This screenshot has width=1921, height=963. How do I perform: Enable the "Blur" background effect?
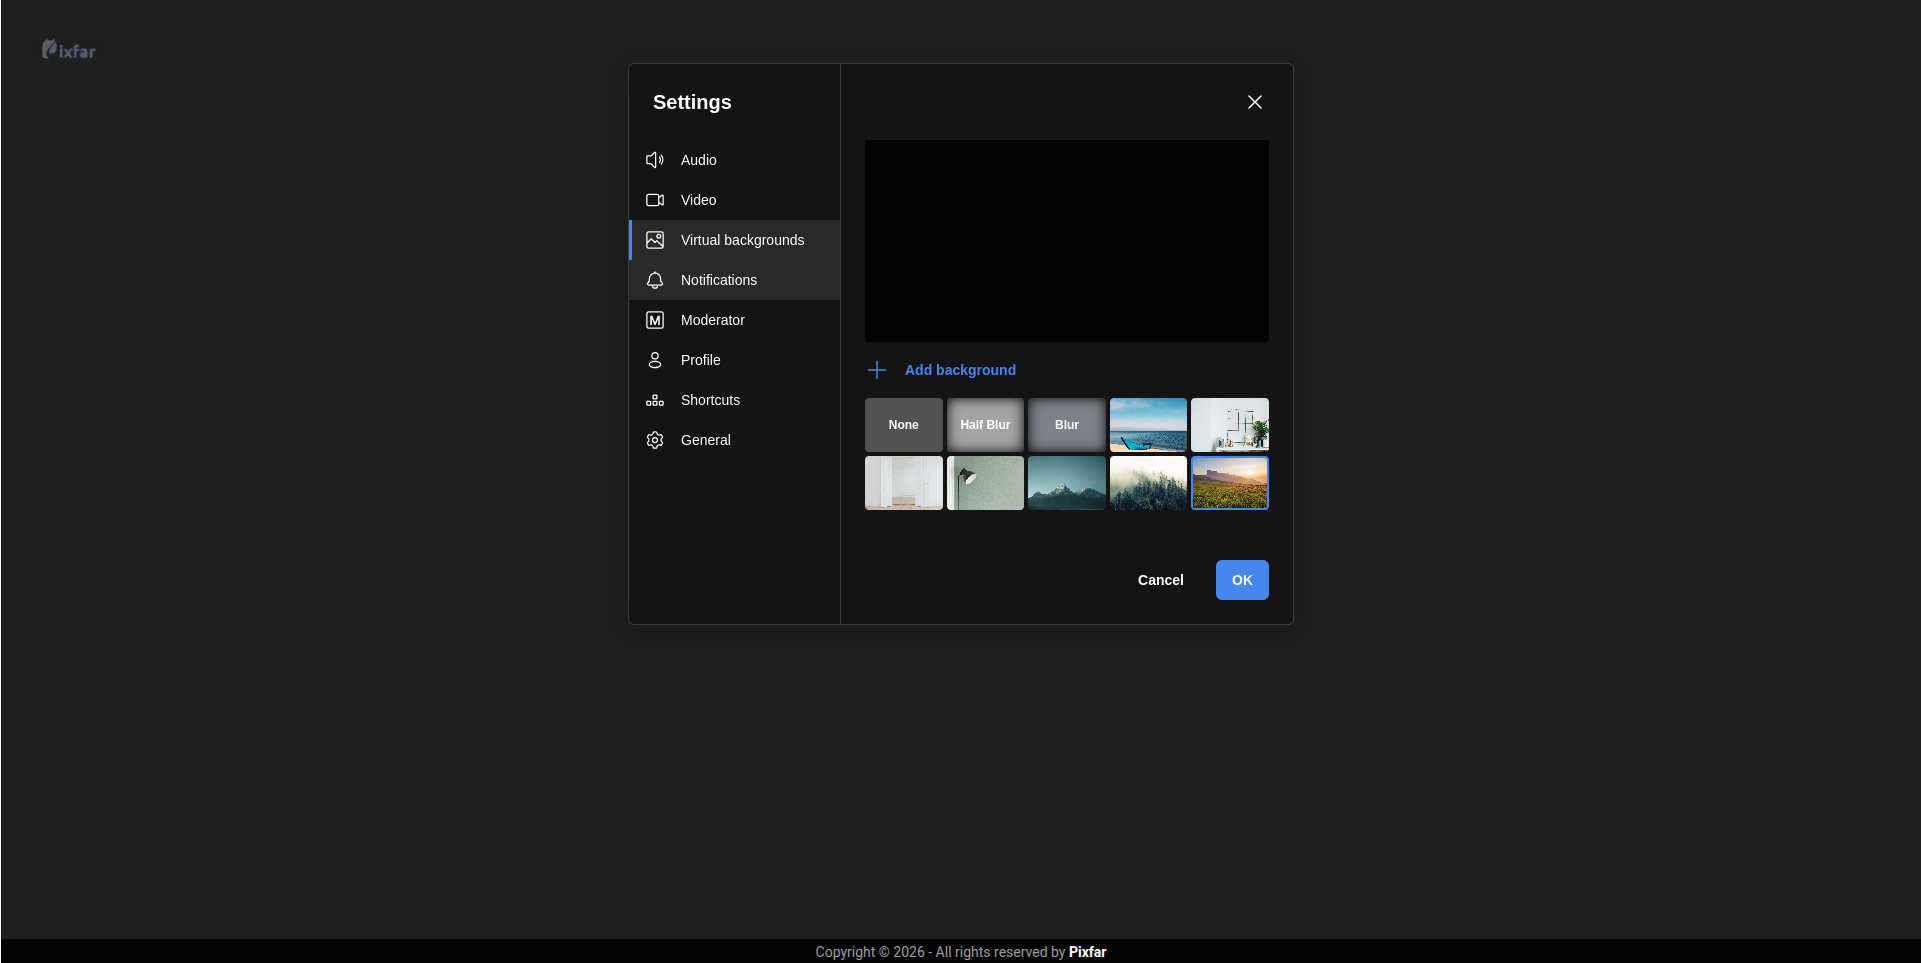click(x=1066, y=424)
